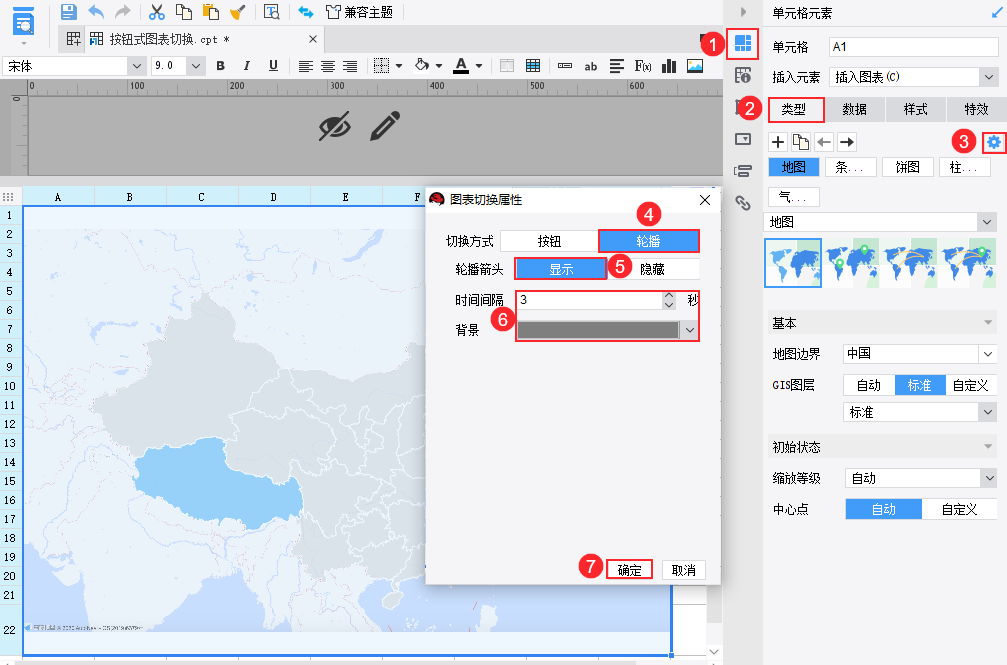Click the gray 背景 color swatch
Screen dimensions: 1007x665
[598, 330]
